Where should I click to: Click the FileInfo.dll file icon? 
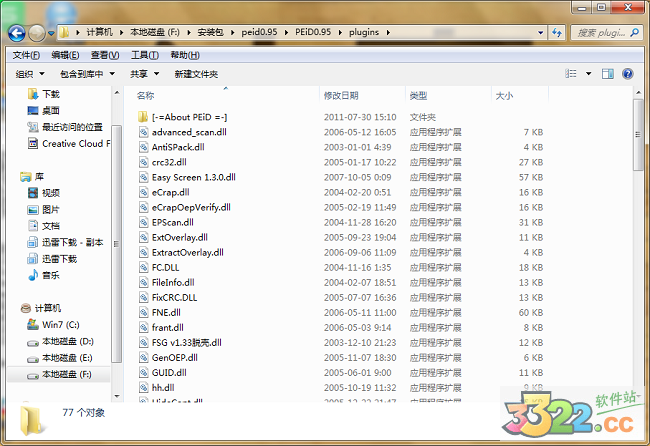[x=143, y=283]
